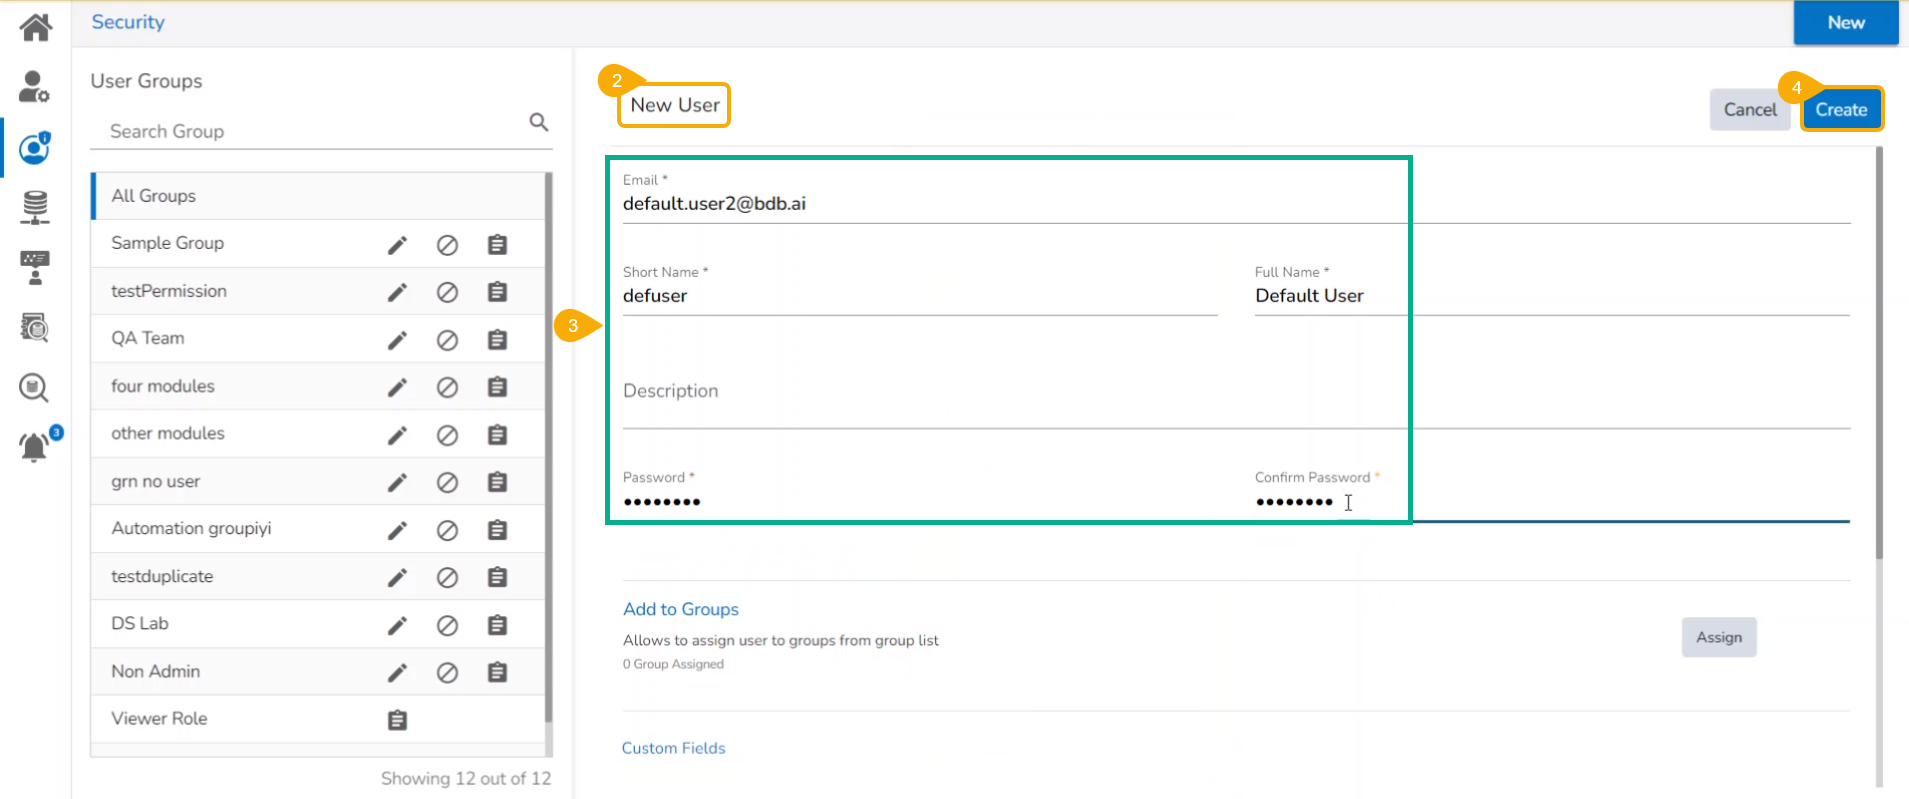Disable the testPermission group
The width and height of the screenshot is (1909, 799).
point(447,292)
